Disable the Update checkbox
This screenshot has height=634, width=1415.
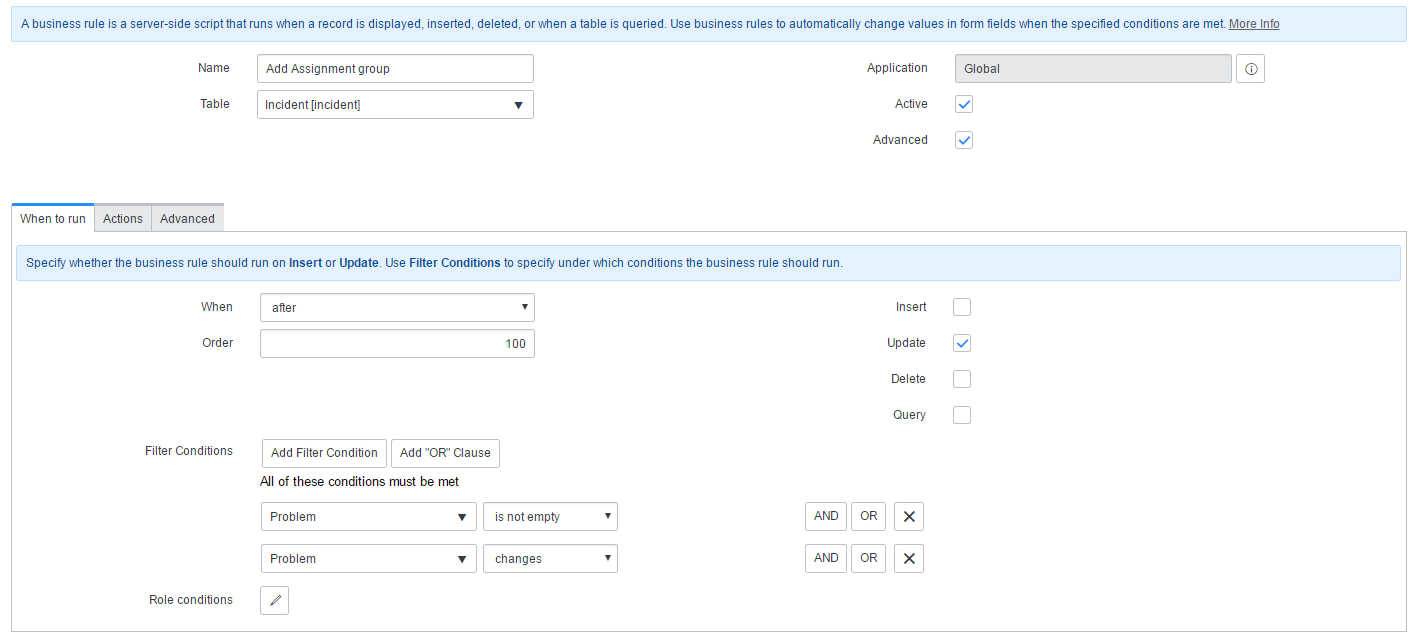point(962,343)
